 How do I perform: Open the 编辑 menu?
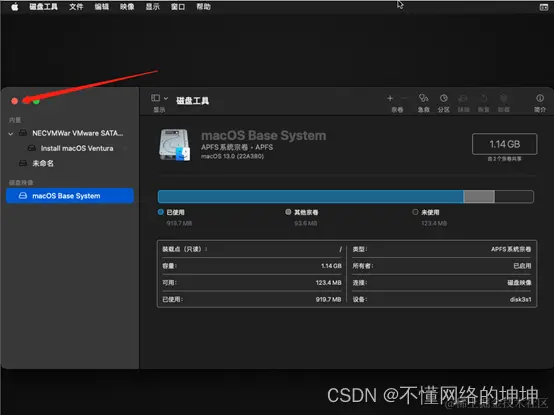pos(101,7)
